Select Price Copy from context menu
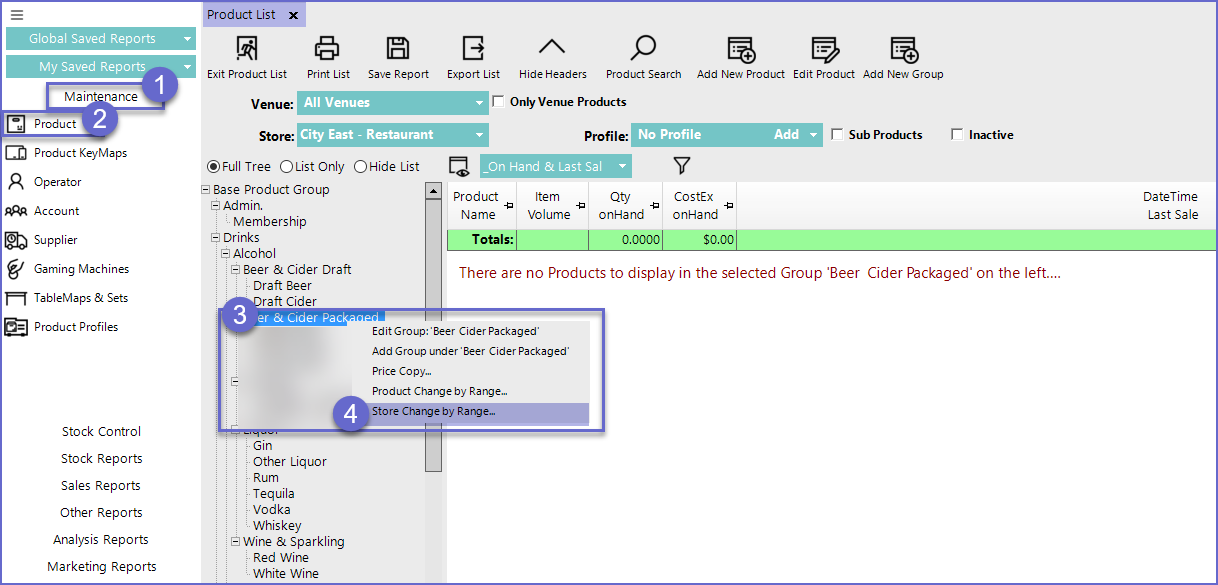Image resolution: width=1218 pixels, height=585 pixels. (402, 371)
